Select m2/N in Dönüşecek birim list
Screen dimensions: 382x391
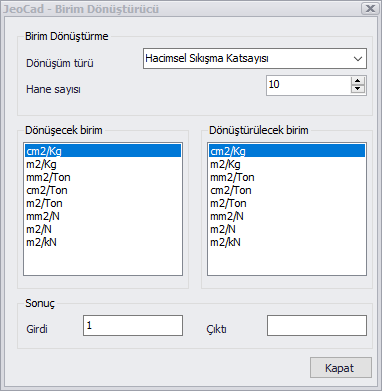click(103, 229)
